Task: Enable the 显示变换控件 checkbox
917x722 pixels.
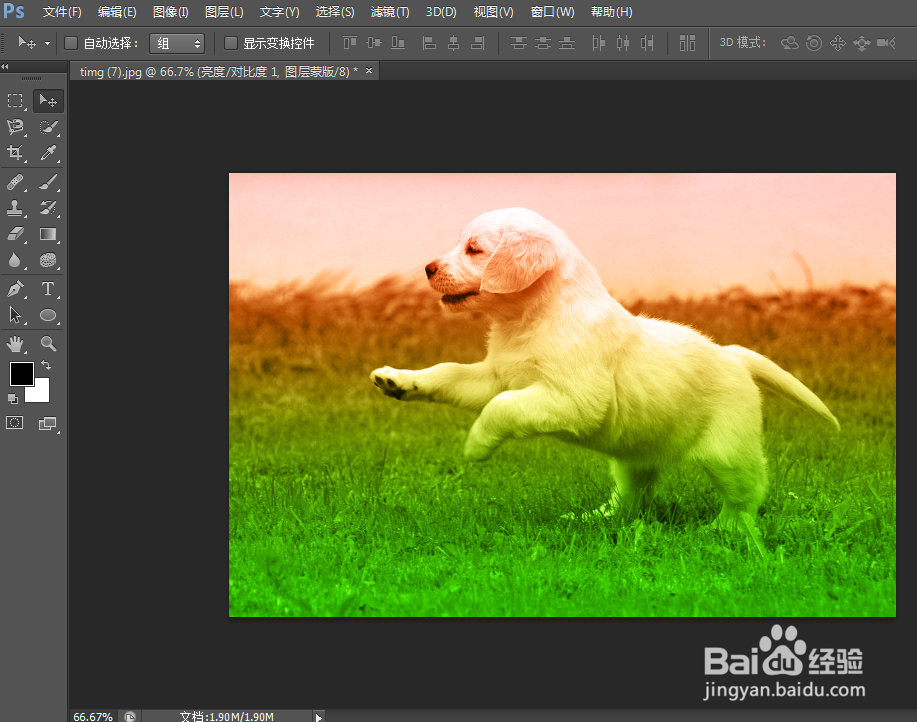Action: pos(231,43)
